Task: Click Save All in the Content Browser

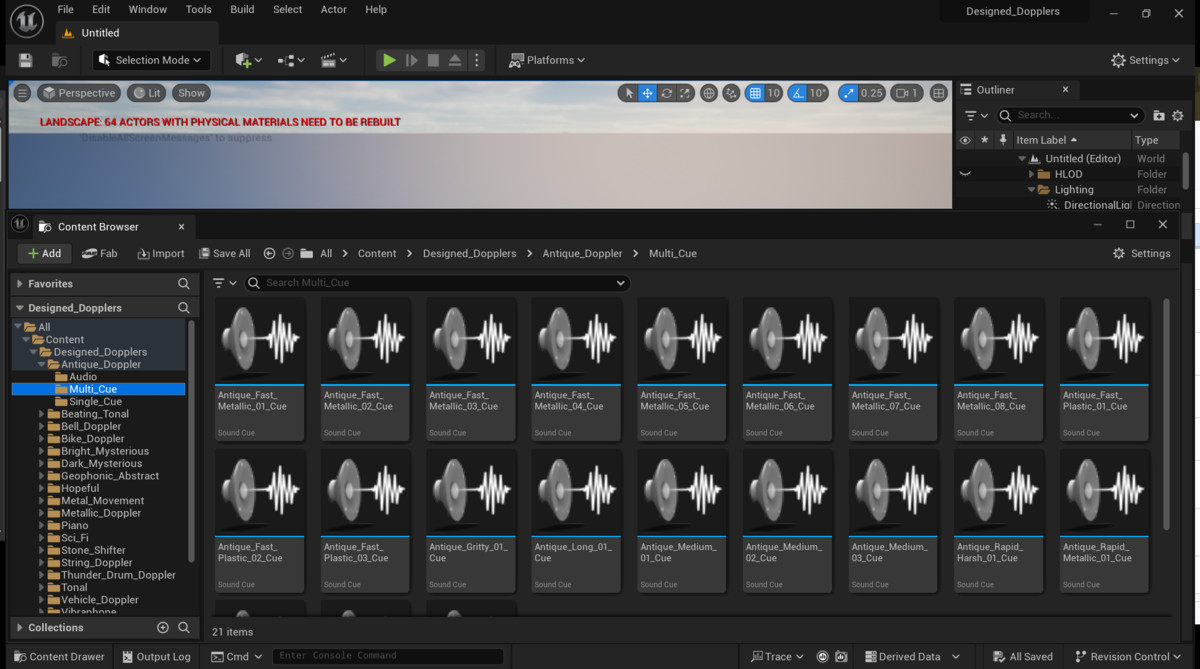Action: (224, 253)
